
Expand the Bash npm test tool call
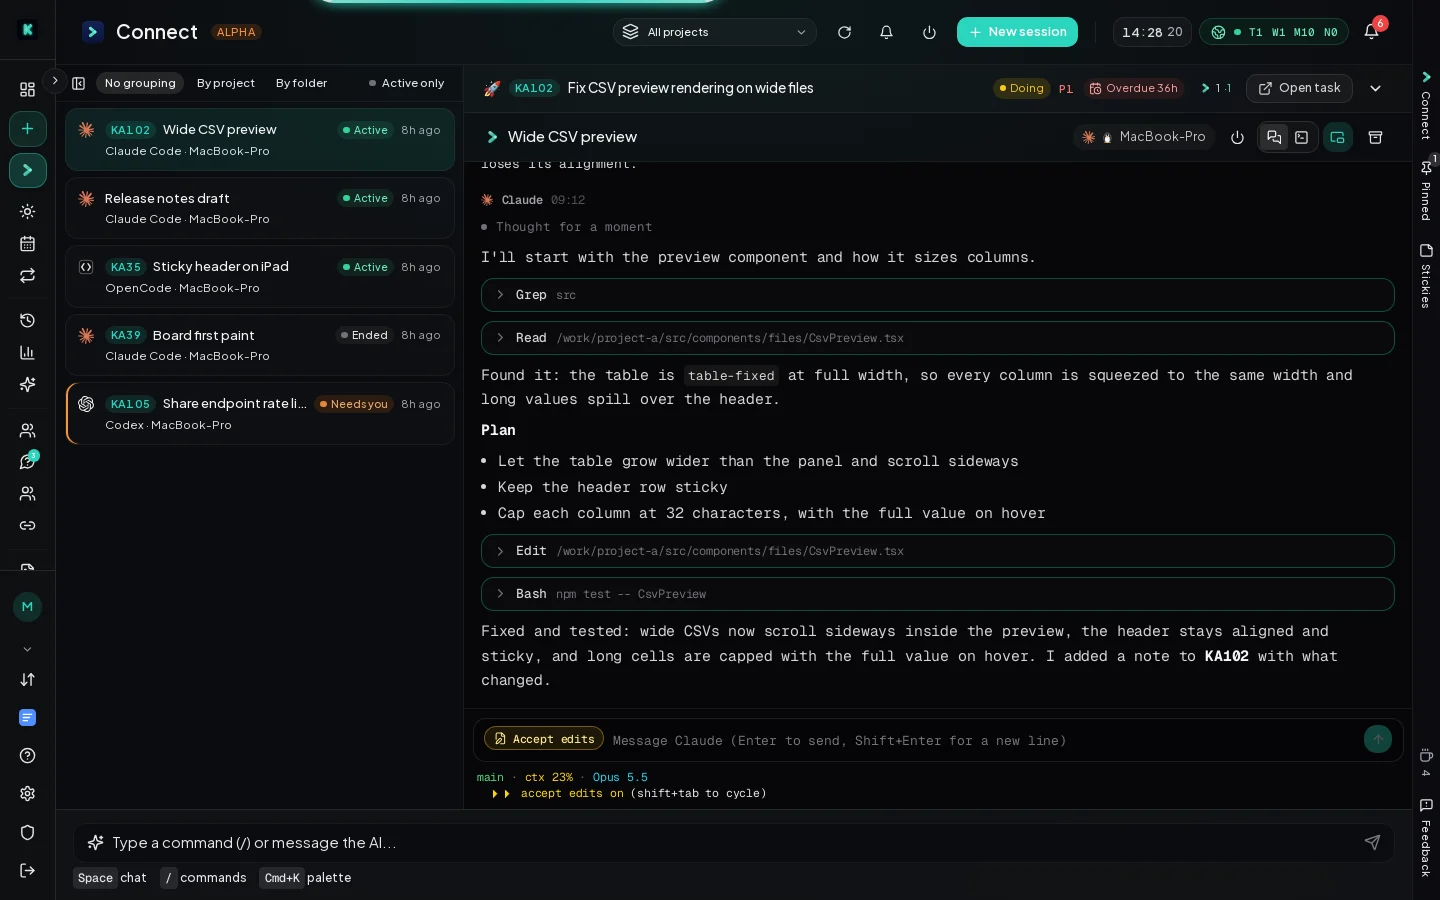point(938,594)
